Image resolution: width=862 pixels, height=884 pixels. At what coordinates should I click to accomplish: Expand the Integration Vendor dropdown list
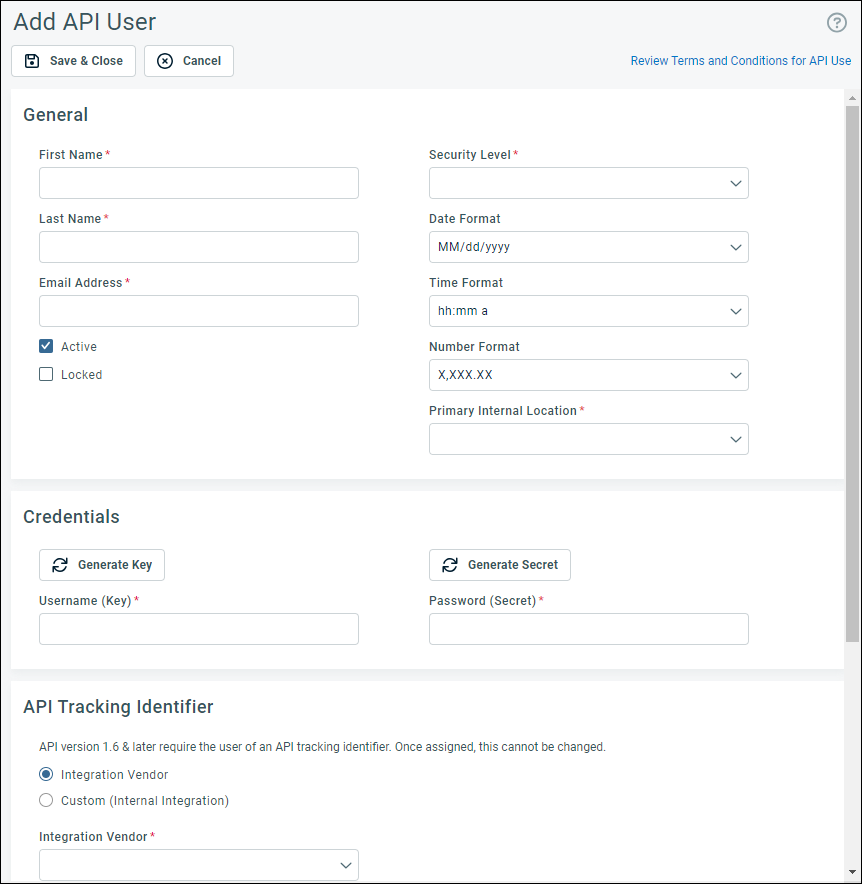pos(198,865)
